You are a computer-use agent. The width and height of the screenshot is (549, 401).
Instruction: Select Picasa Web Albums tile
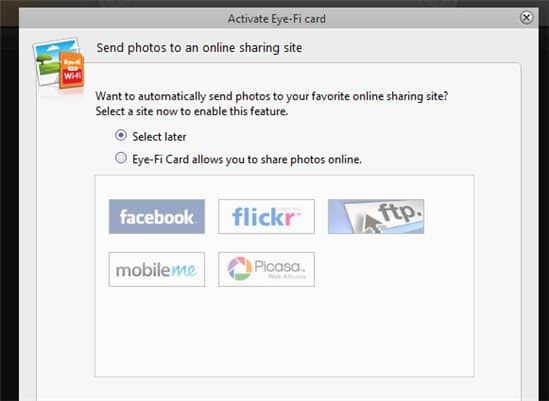(266, 269)
